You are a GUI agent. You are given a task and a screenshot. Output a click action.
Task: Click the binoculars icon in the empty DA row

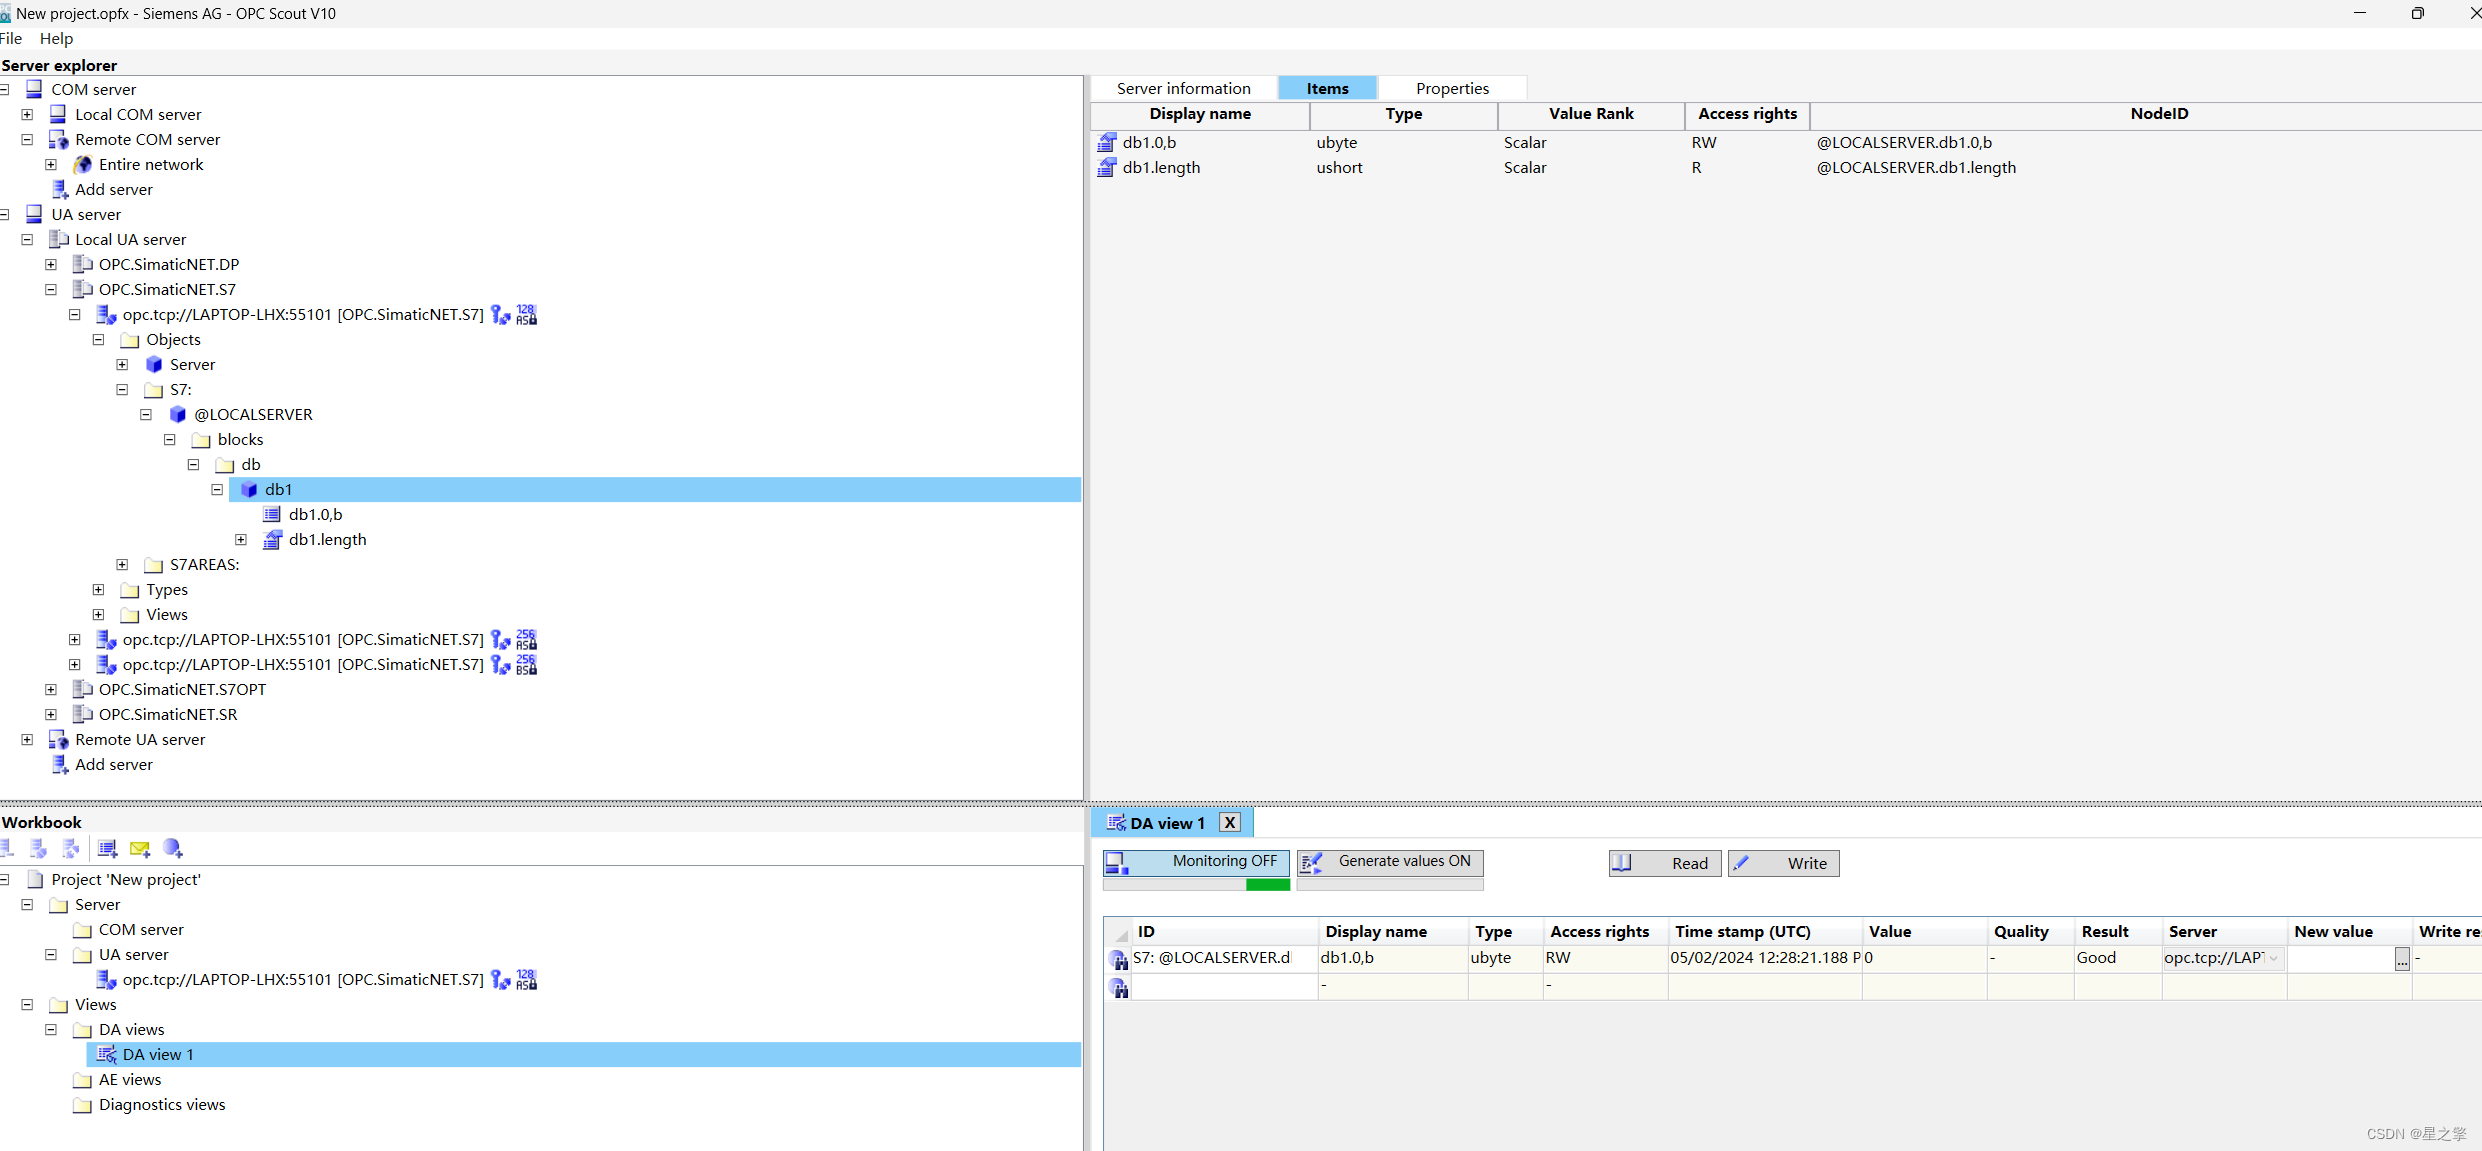[1119, 988]
